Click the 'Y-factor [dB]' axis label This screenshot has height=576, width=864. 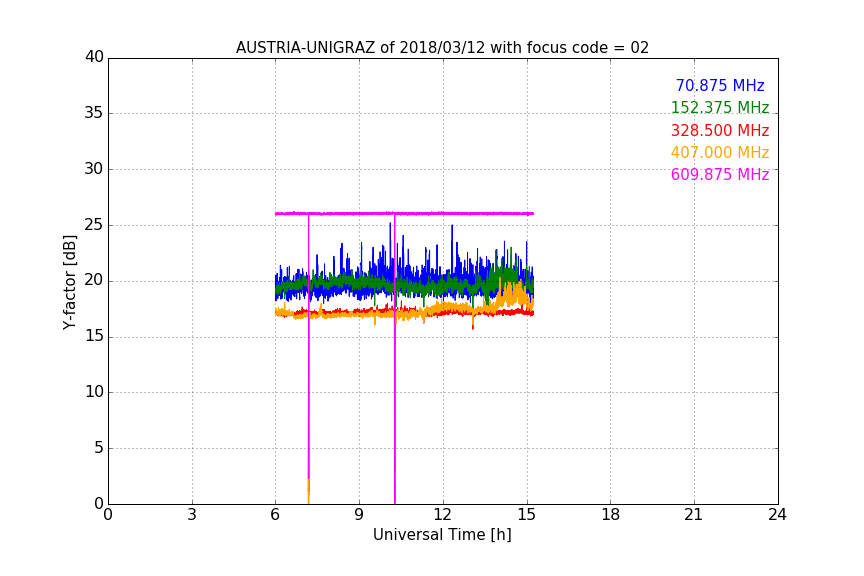69,282
